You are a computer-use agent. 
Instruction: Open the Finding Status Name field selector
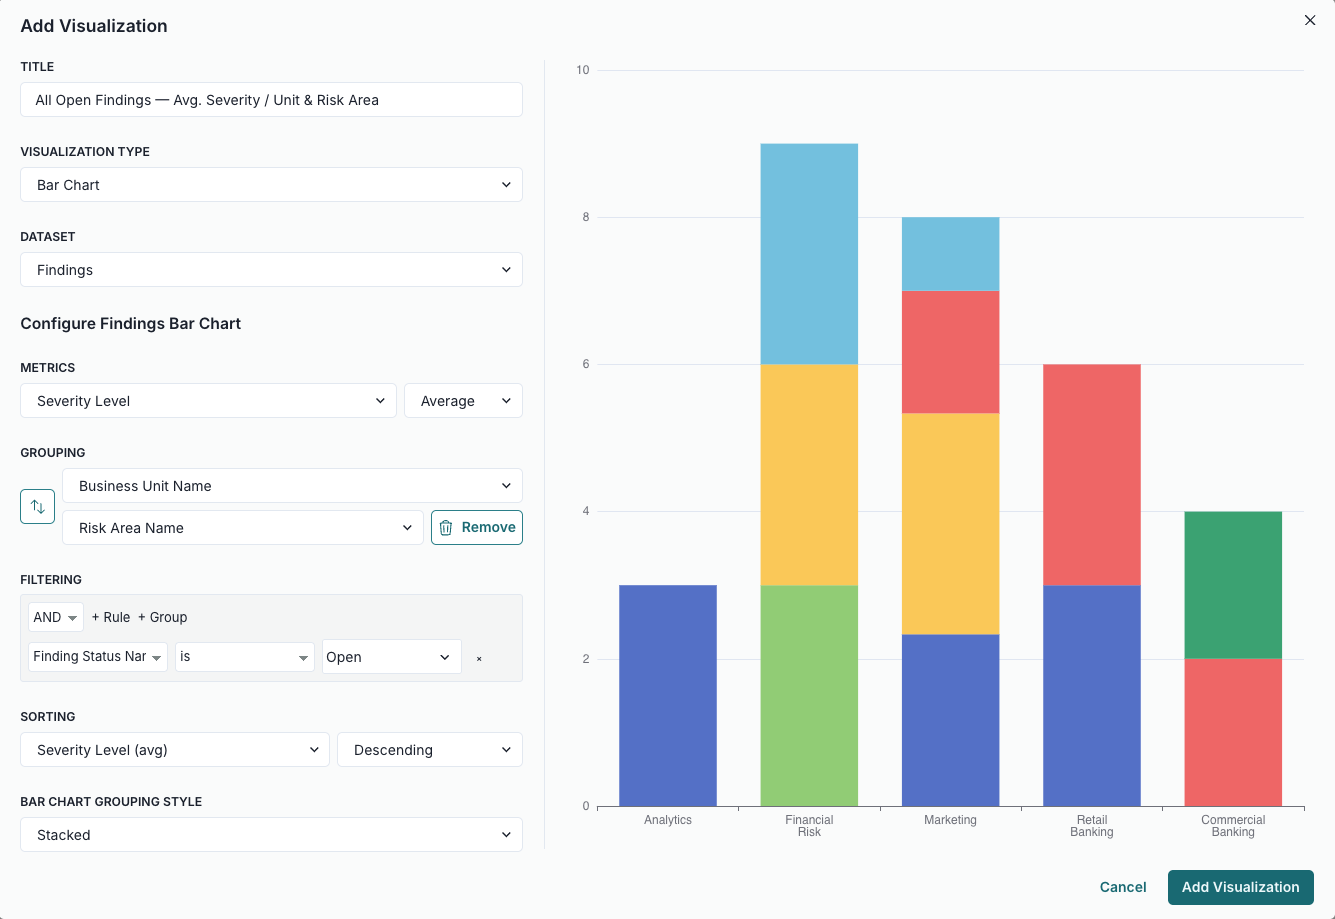pos(98,657)
